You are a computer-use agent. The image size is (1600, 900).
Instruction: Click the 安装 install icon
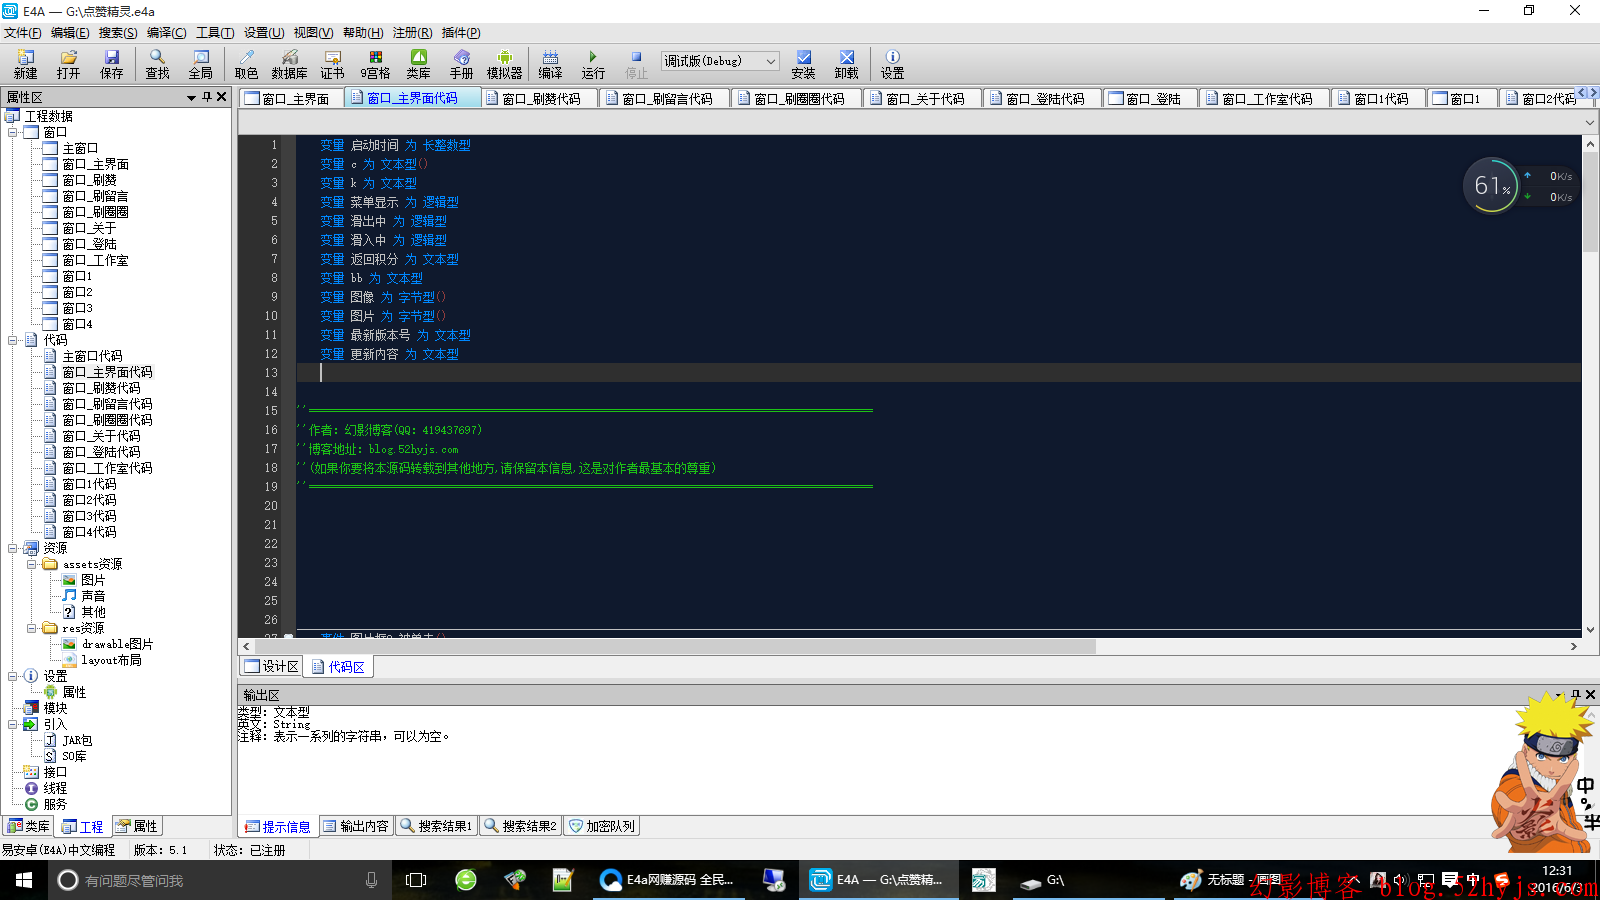click(803, 64)
